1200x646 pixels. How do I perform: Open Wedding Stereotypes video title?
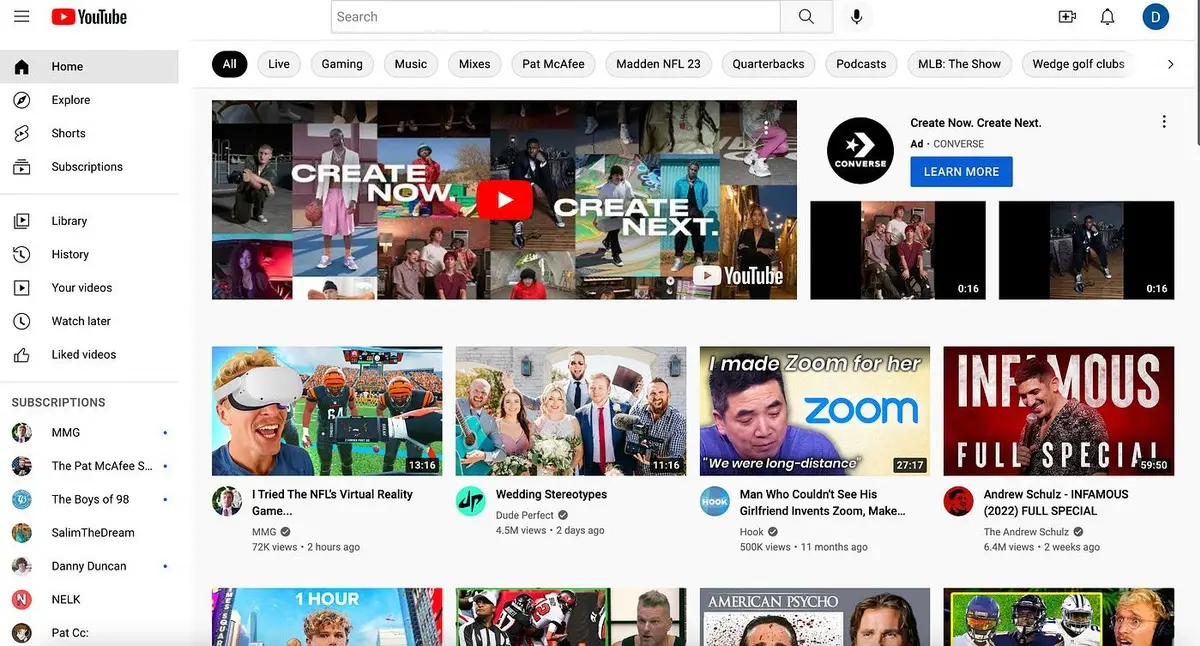point(551,495)
